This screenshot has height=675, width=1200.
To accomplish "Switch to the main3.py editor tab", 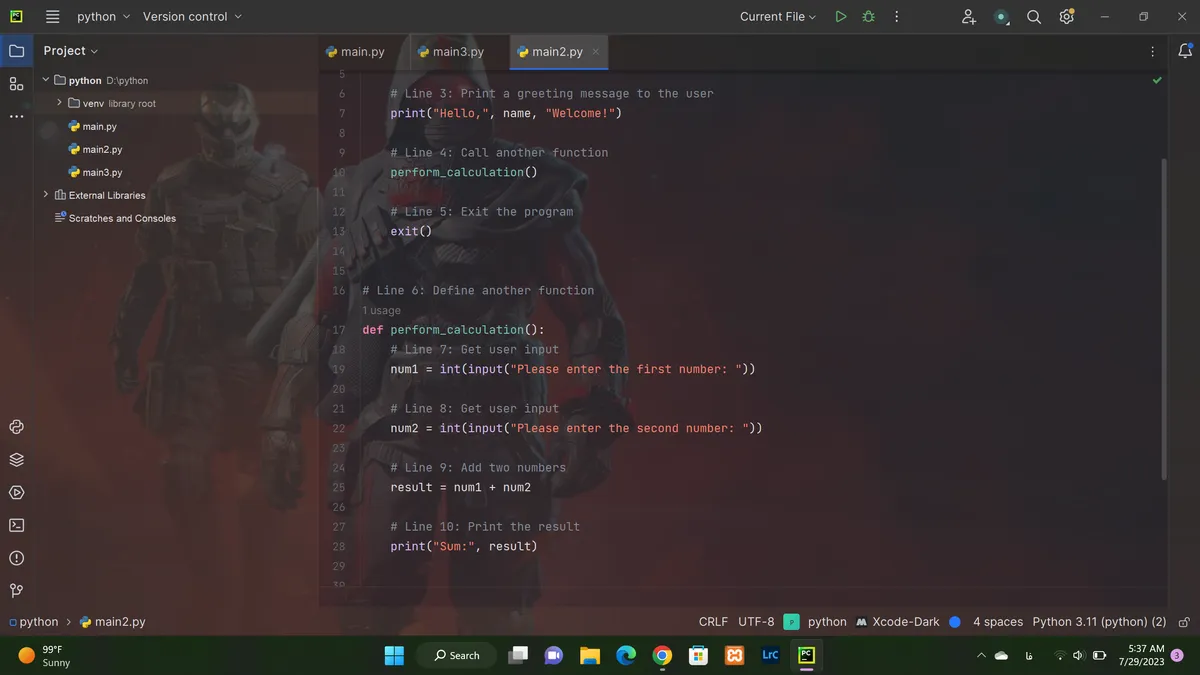I will coord(451,52).
